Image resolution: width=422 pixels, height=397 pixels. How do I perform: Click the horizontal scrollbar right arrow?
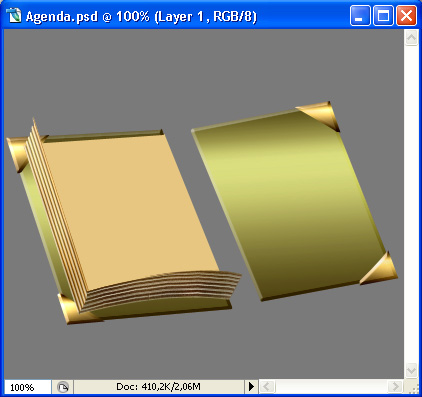(x=395, y=387)
